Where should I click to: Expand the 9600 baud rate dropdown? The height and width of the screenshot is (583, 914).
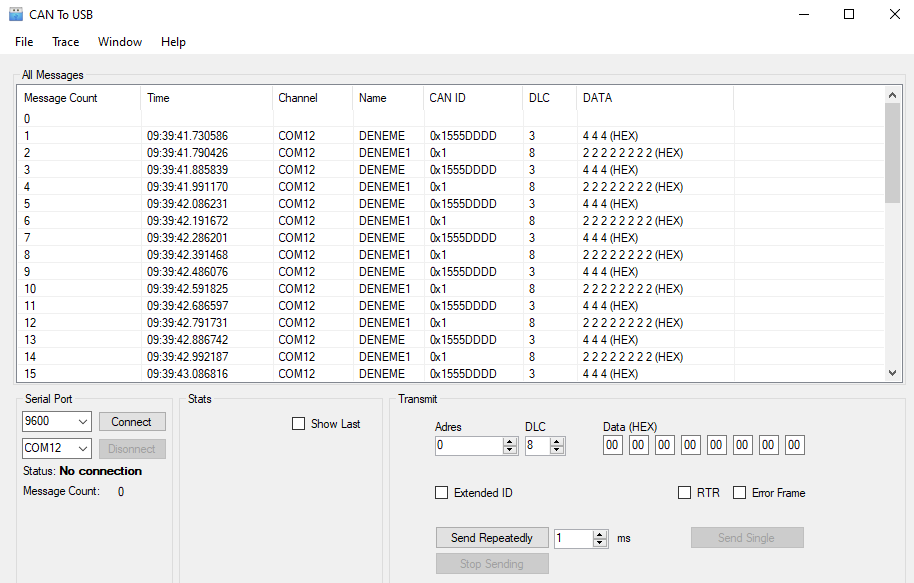tap(83, 422)
